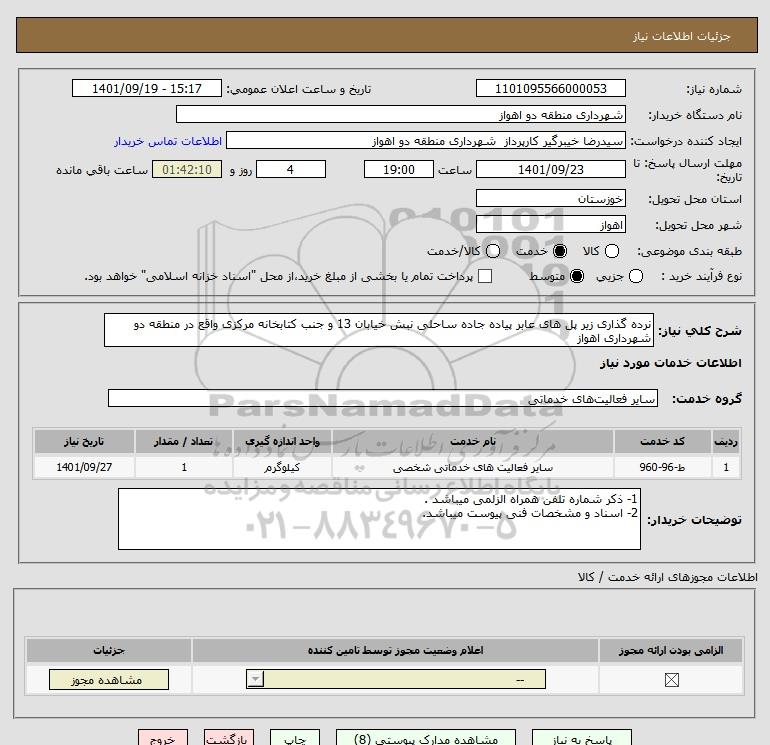This screenshot has height=745, width=770.
Task: Click the واحد اندازه گیری column header
Action: click(x=282, y=441)
